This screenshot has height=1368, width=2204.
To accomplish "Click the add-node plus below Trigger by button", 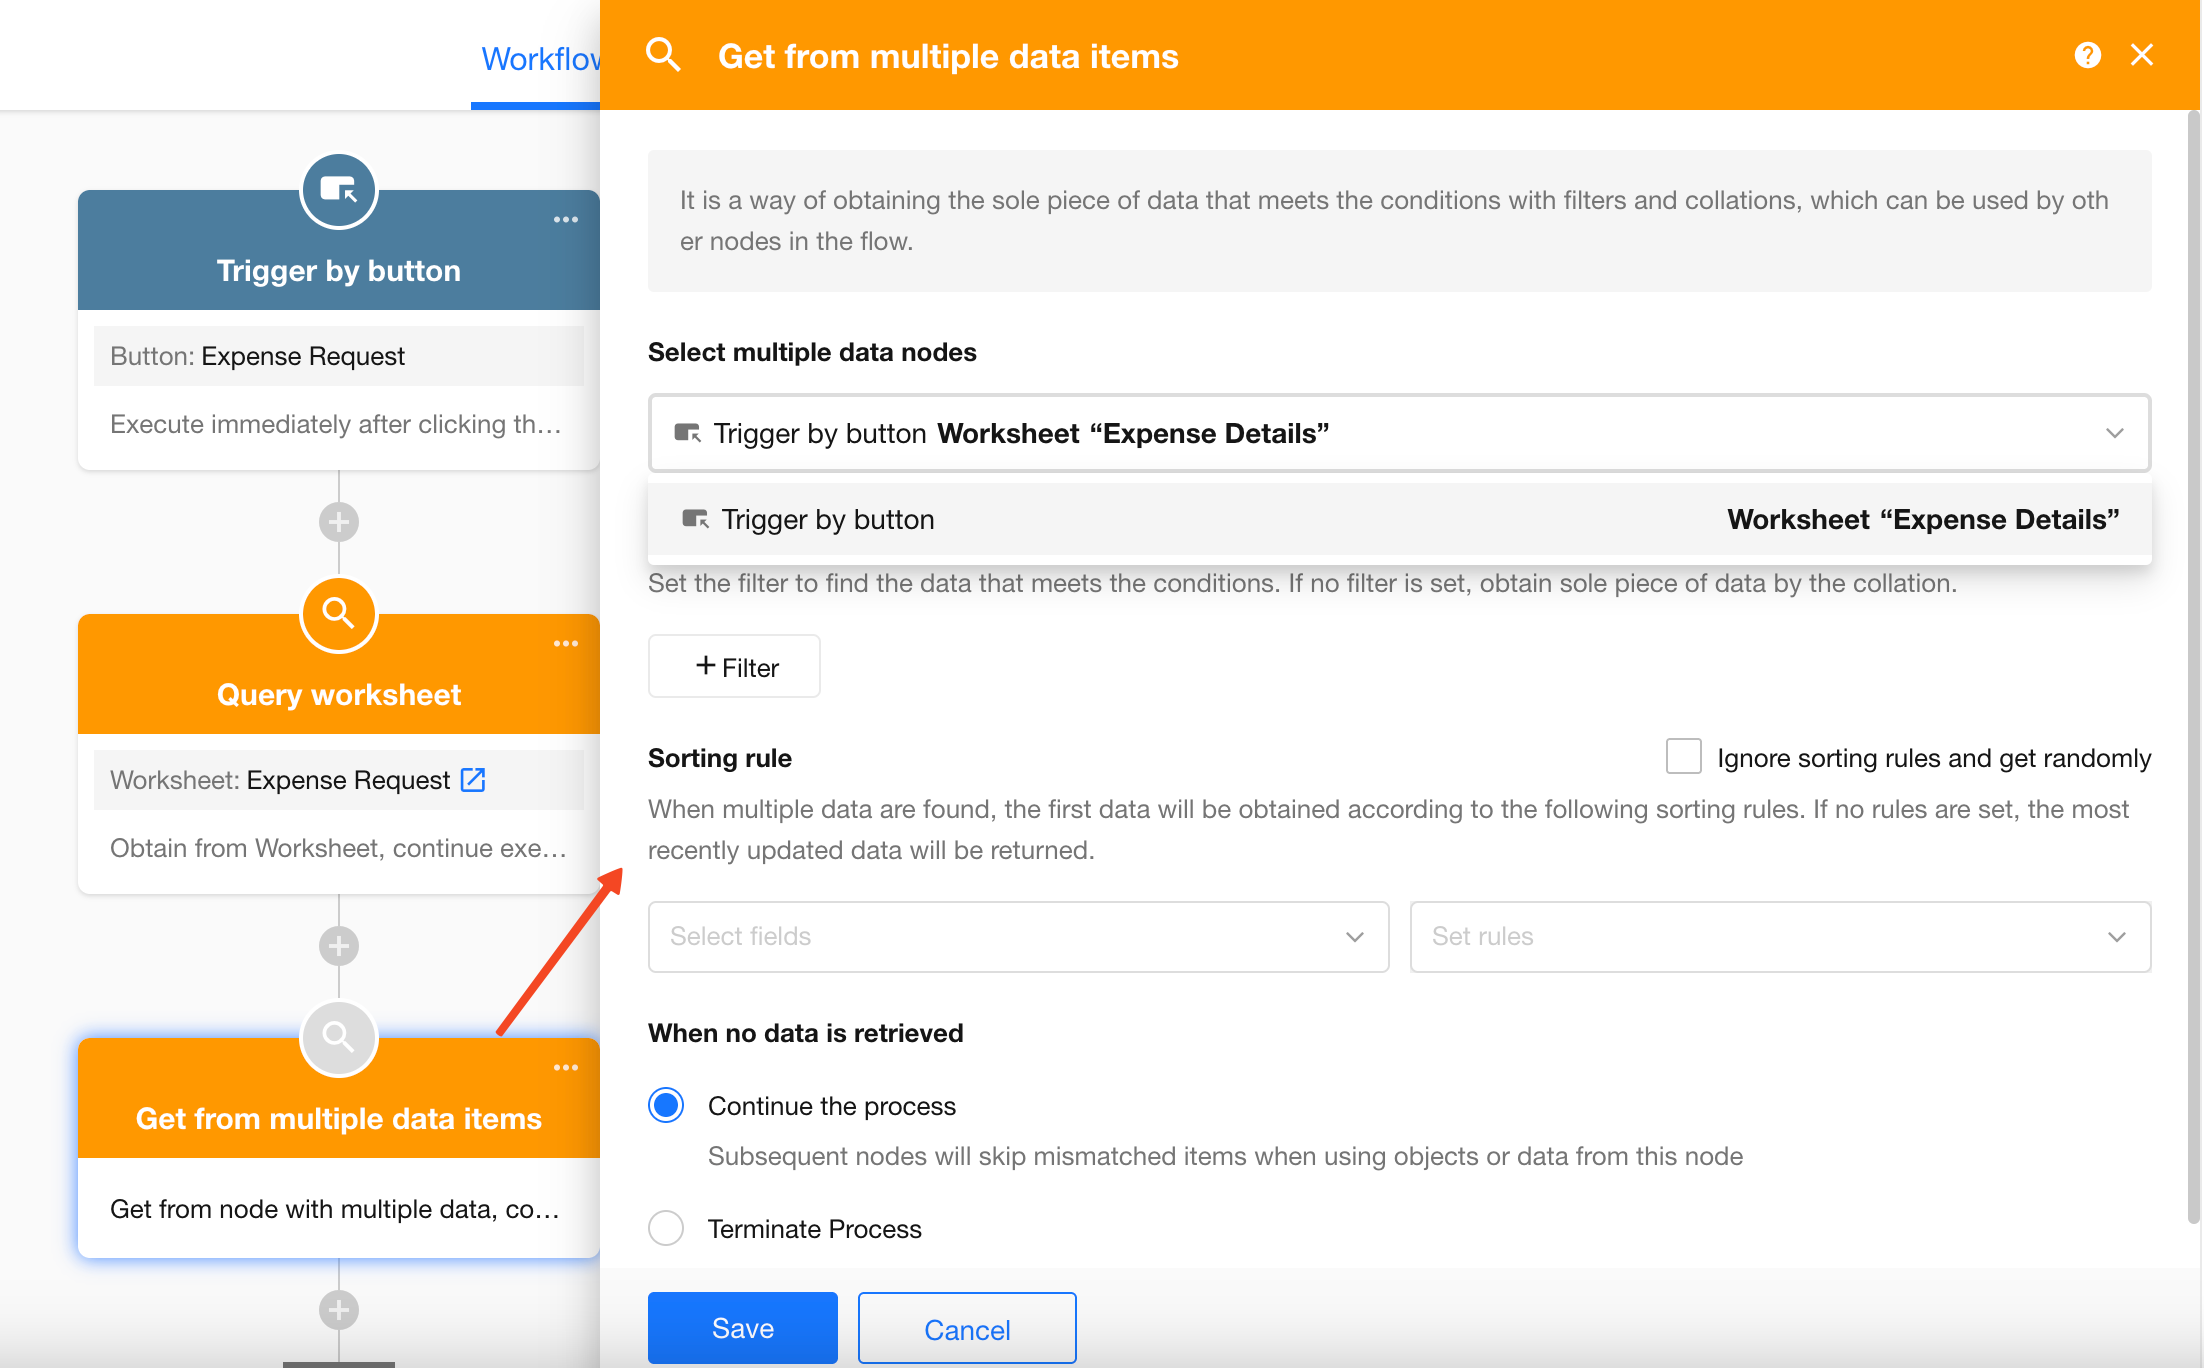I will pyautogui.click(x=339, y=521).
